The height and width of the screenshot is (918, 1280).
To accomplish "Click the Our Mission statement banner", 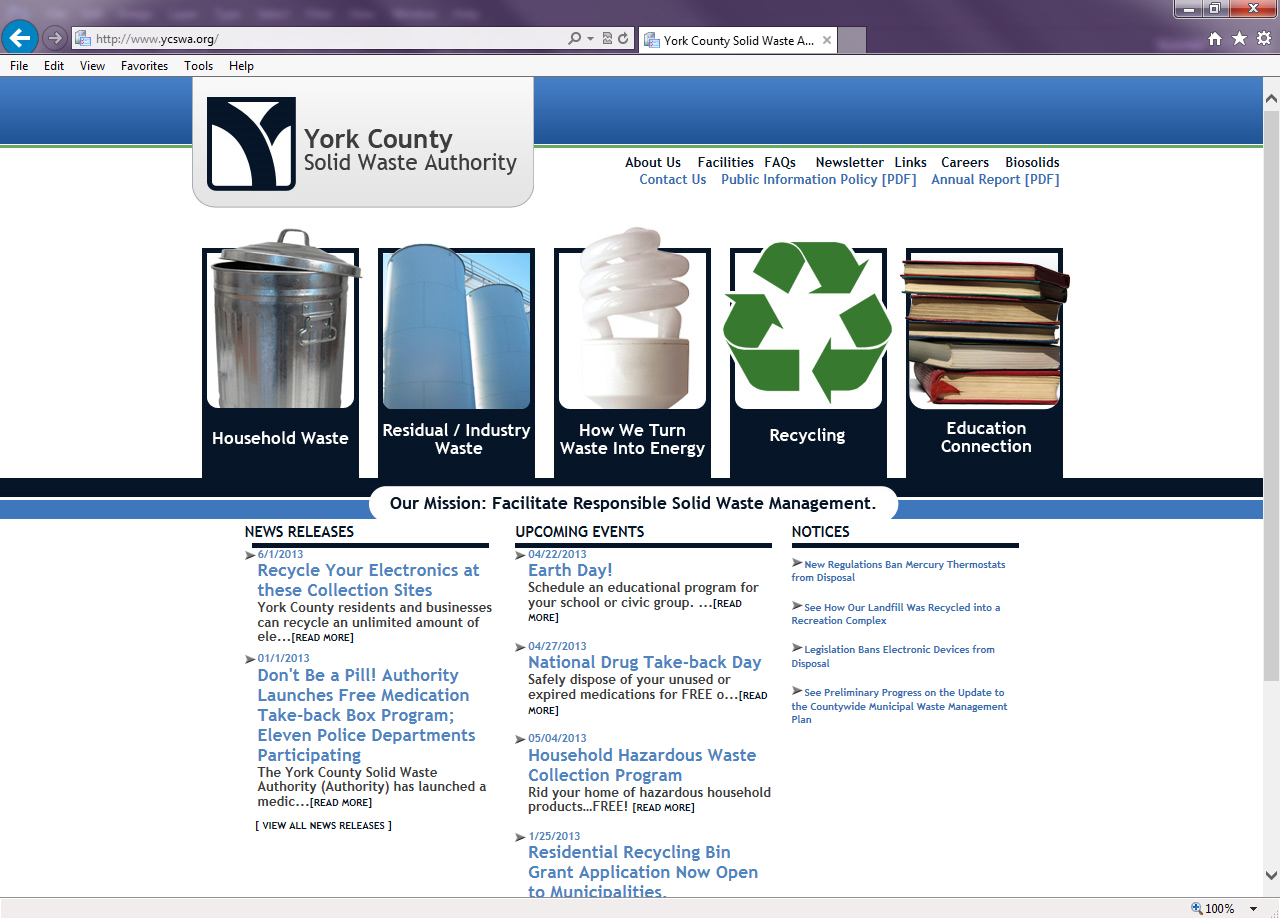I will (x=633, y=504).
